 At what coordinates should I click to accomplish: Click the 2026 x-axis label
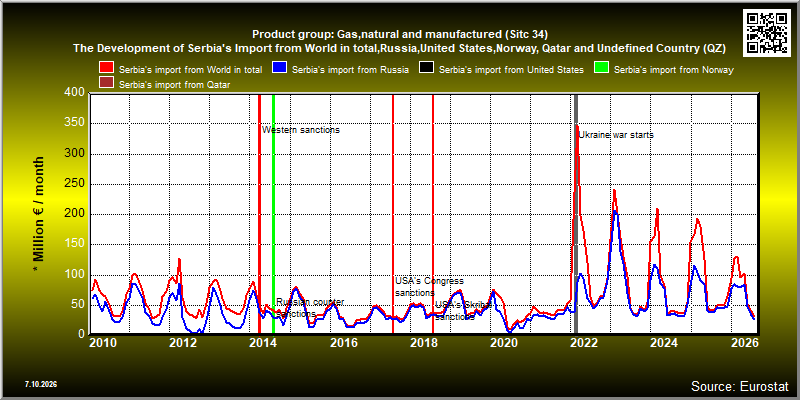click(x=743, y=343)
